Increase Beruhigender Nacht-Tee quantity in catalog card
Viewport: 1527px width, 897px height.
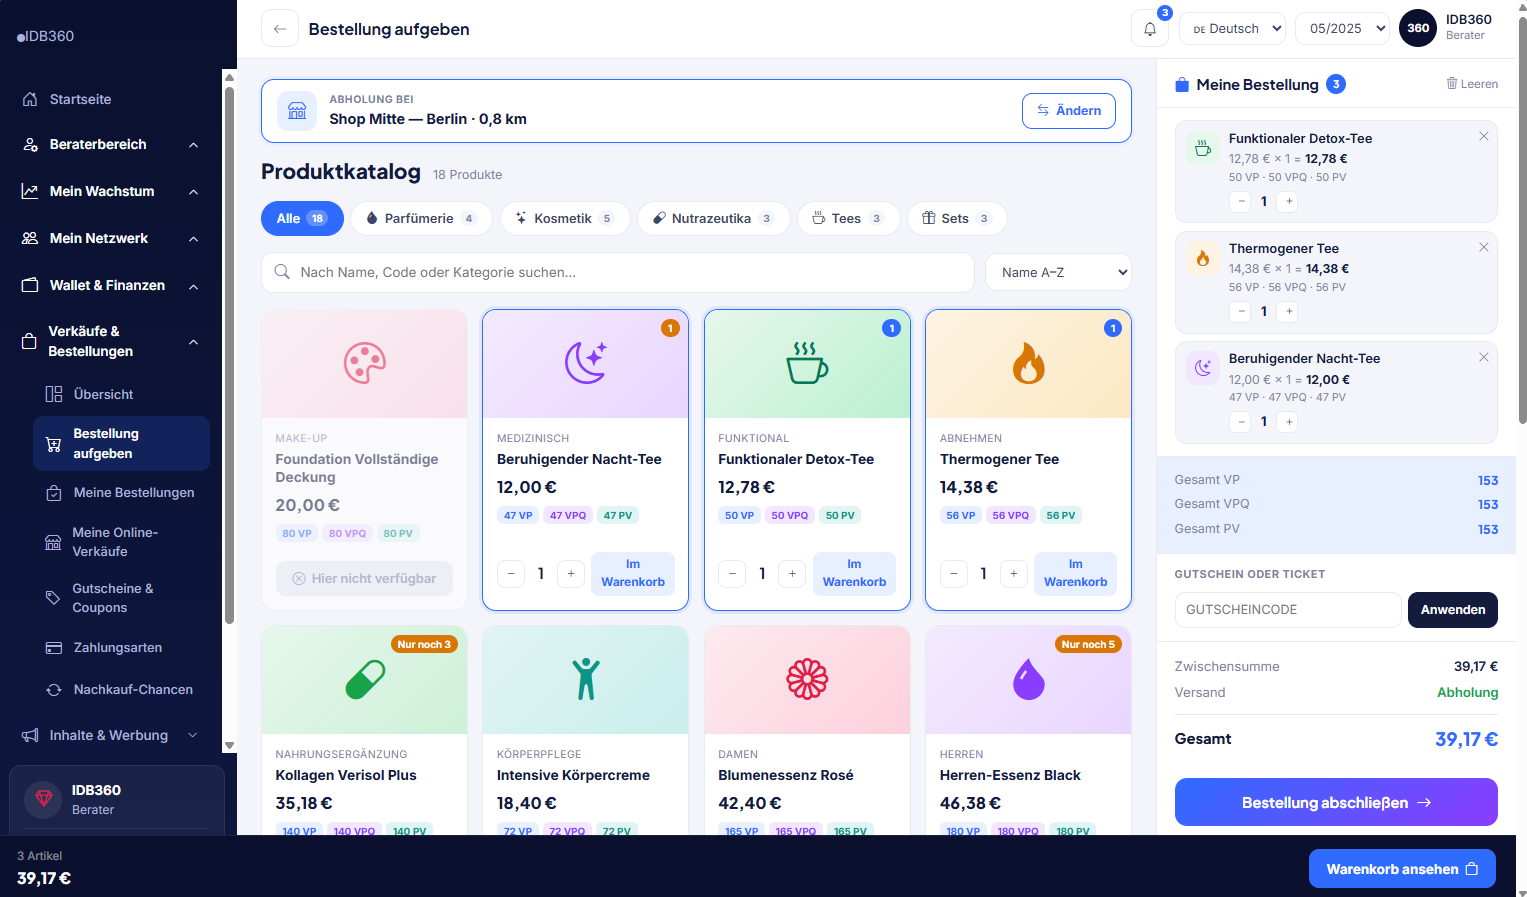(x=571, y=574)
